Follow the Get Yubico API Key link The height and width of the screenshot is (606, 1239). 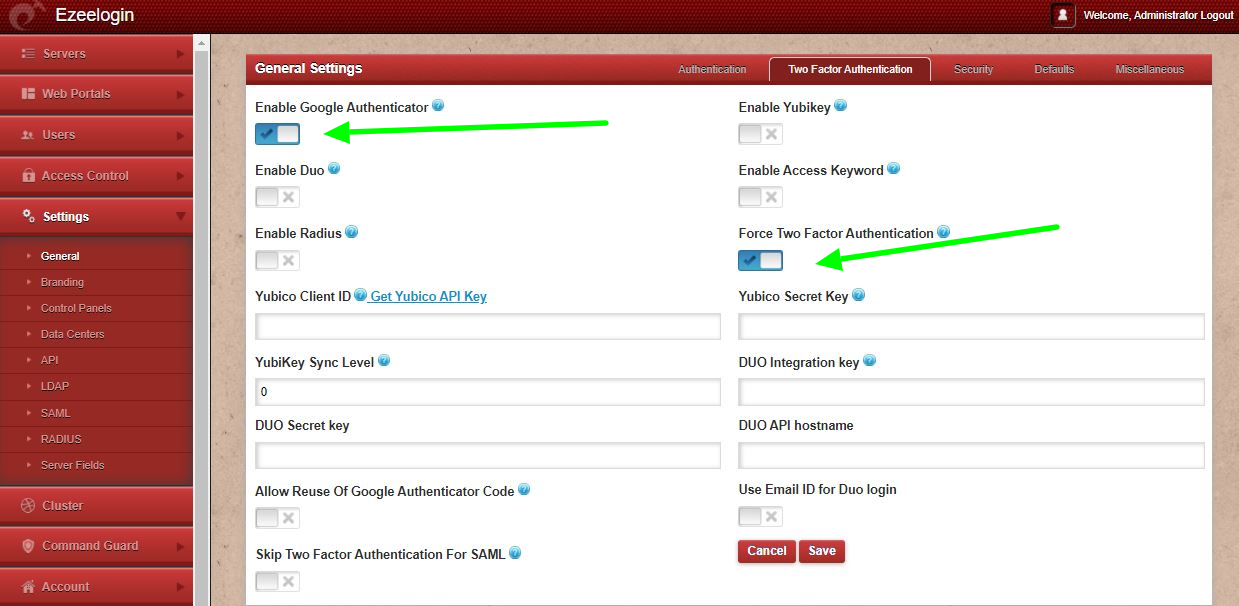tap(428, 296)
